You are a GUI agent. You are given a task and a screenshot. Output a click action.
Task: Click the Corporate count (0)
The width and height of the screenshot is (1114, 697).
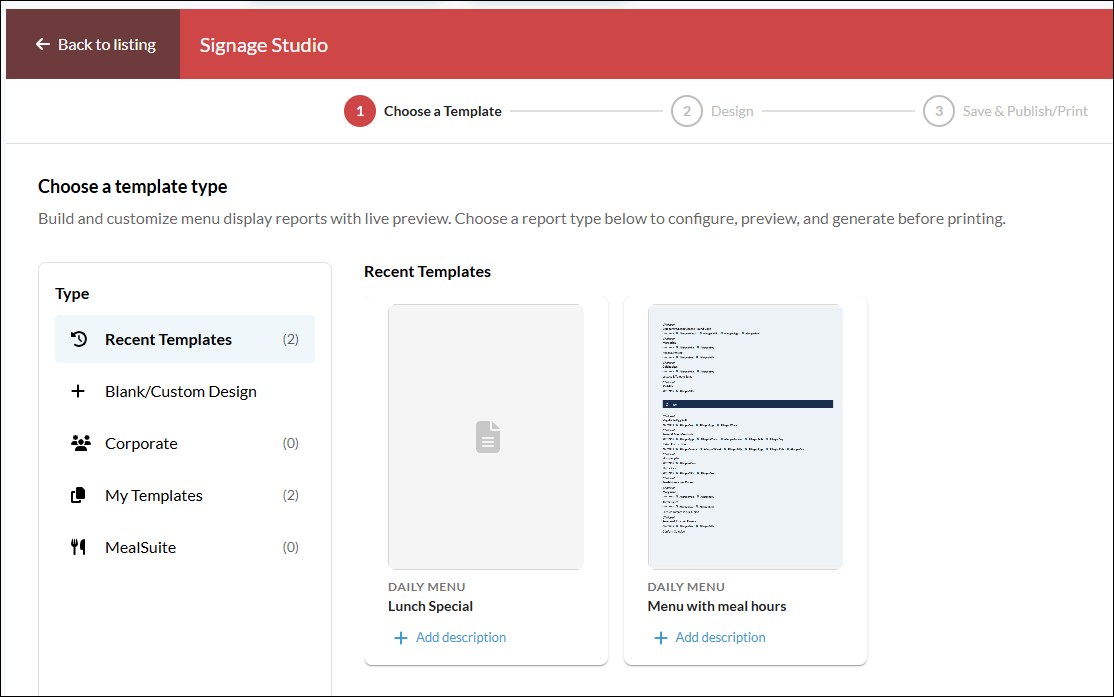291,443
